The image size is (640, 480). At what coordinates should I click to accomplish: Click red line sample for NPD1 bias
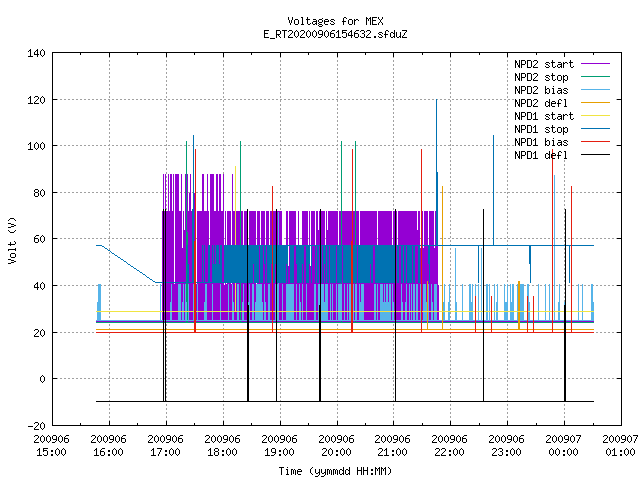(x=596, y=142)
